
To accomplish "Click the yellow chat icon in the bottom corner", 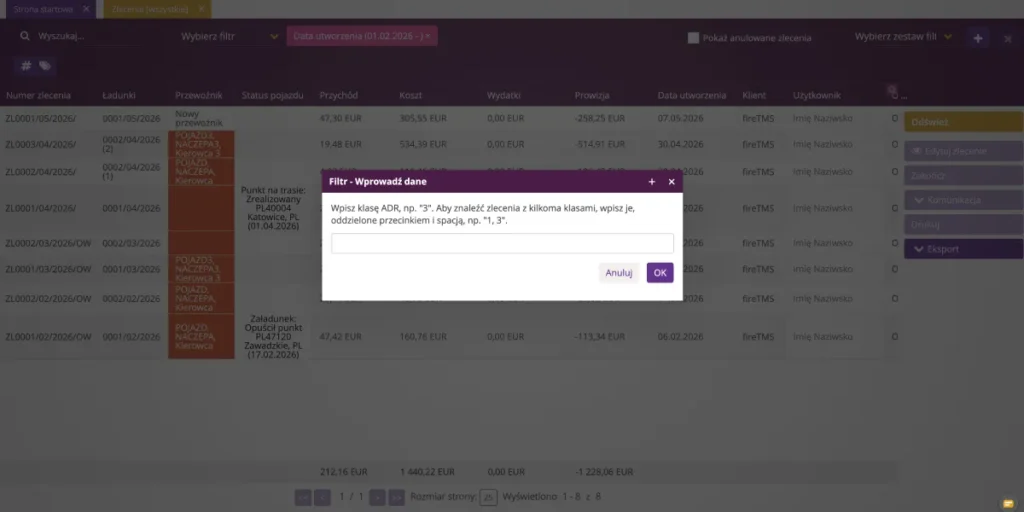I will (1008, 503).
